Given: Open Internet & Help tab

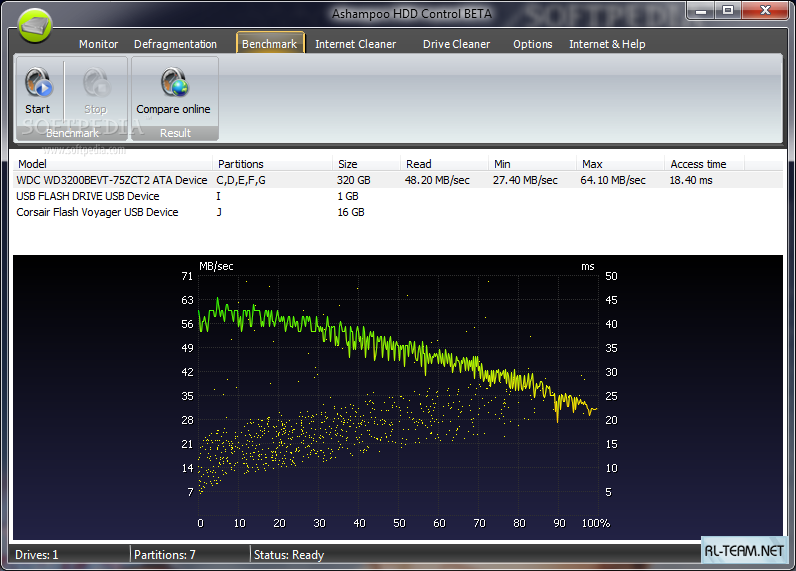Looking at the screenshot, I should pyautogui.click(x=607, y=44).
